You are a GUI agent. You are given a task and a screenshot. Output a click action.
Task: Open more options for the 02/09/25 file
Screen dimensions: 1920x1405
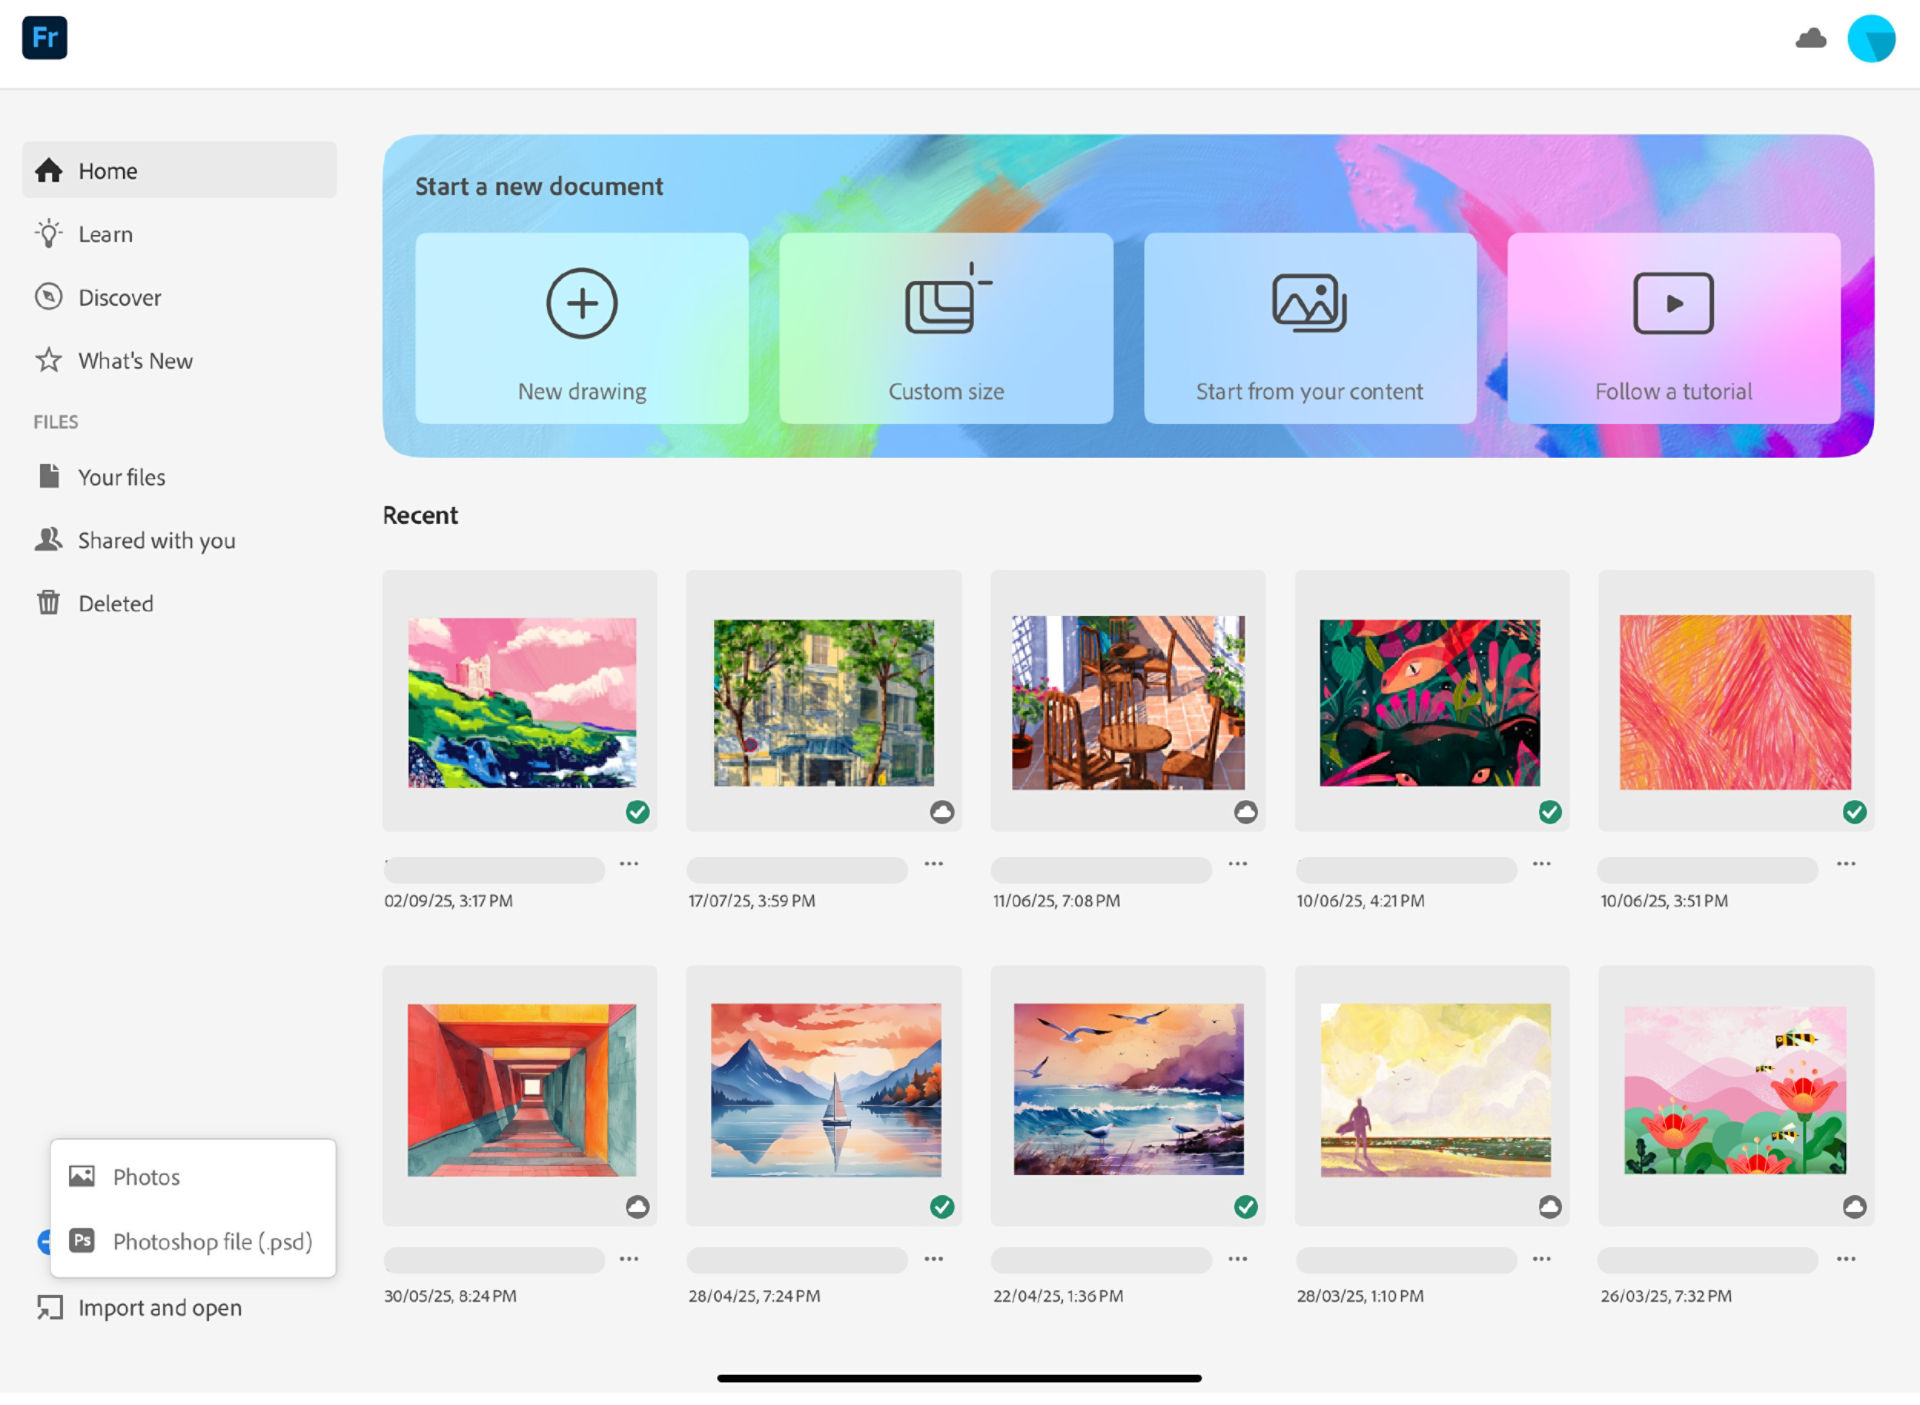point(629,862)
